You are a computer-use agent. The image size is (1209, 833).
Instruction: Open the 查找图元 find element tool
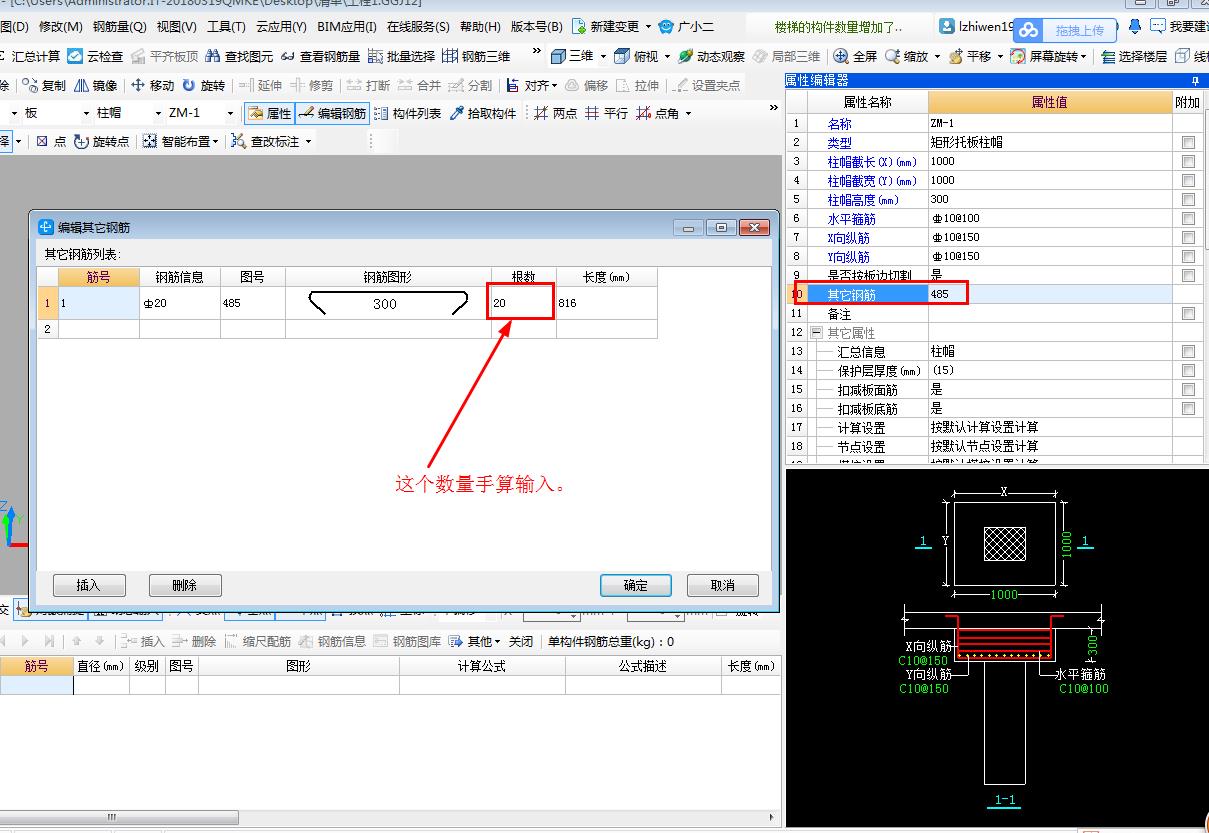click(240, 57)
